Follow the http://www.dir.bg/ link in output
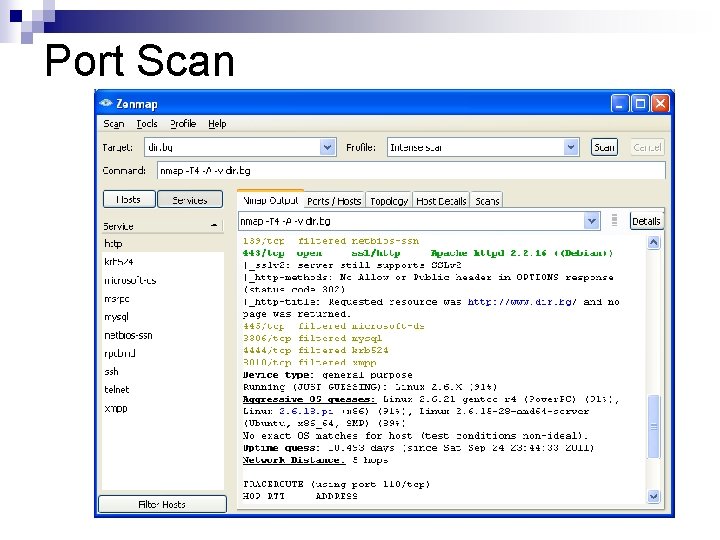The image size is (720, 540). 522,302
